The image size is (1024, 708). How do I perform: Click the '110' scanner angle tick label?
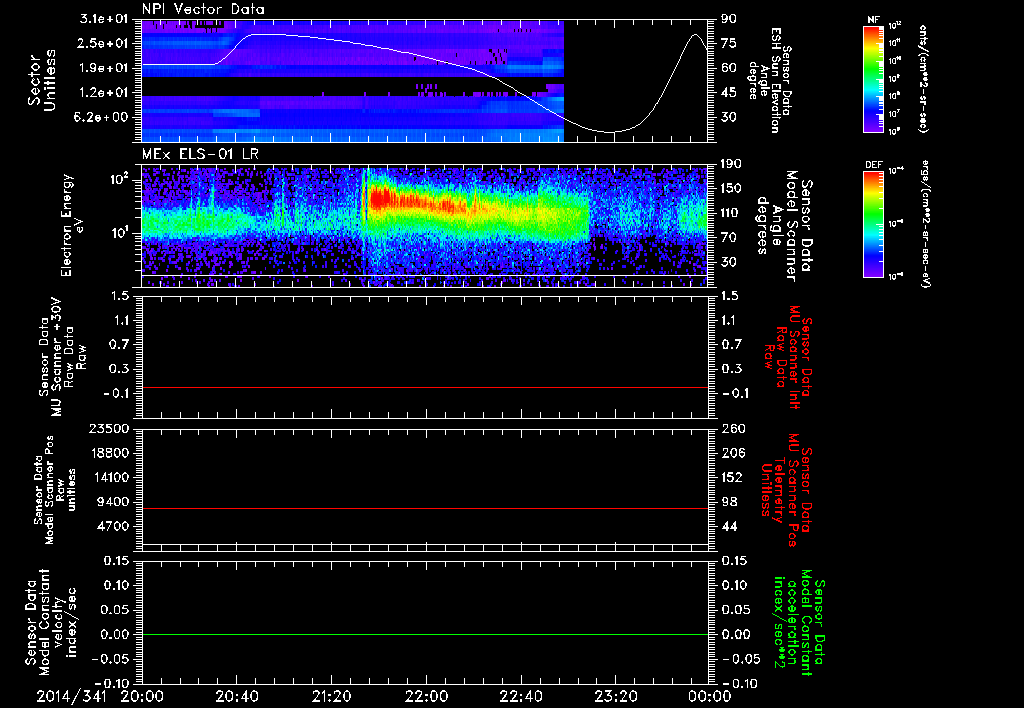pos(731,213)
